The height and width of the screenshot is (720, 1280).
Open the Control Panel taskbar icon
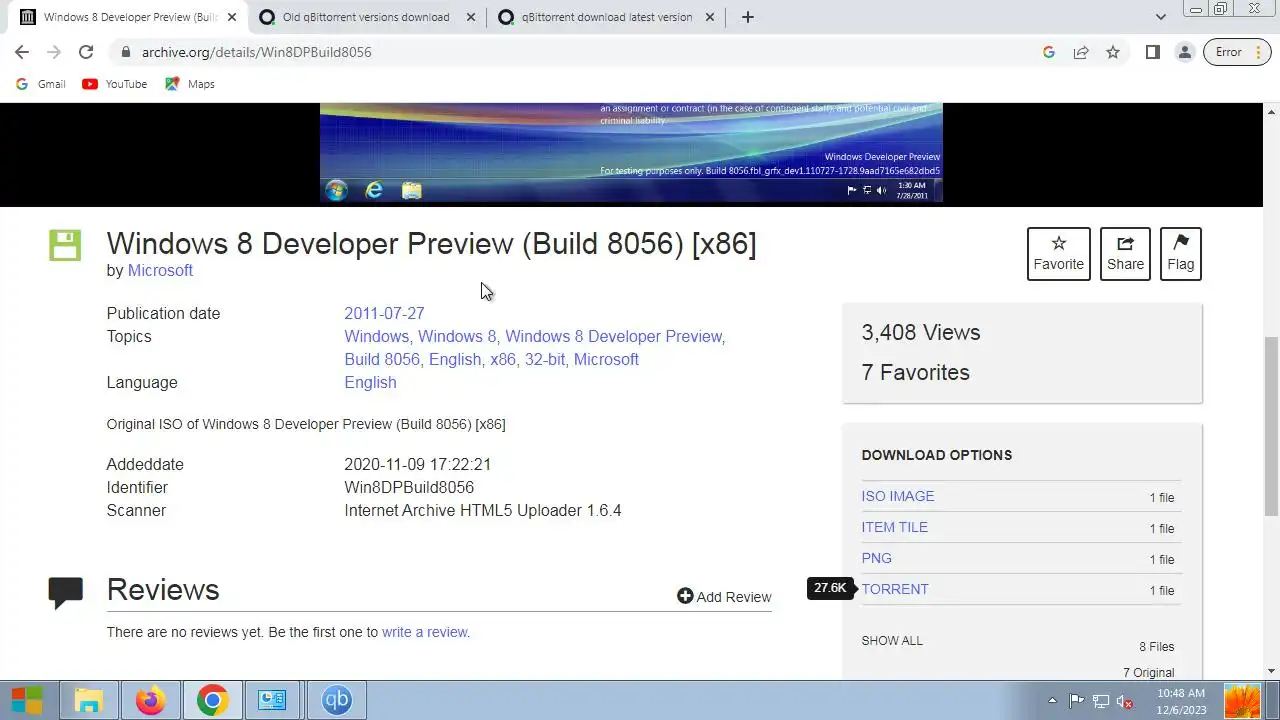[x=272, y=700]
